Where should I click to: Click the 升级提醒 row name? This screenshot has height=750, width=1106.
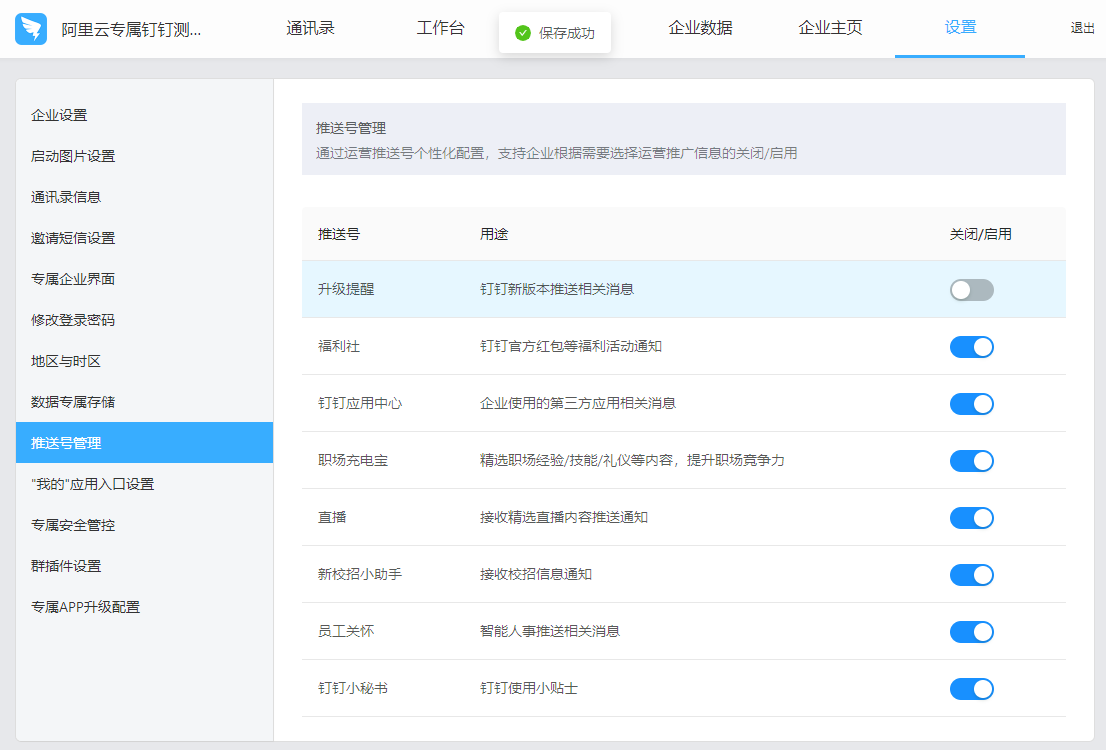click(x=346, y=289)
